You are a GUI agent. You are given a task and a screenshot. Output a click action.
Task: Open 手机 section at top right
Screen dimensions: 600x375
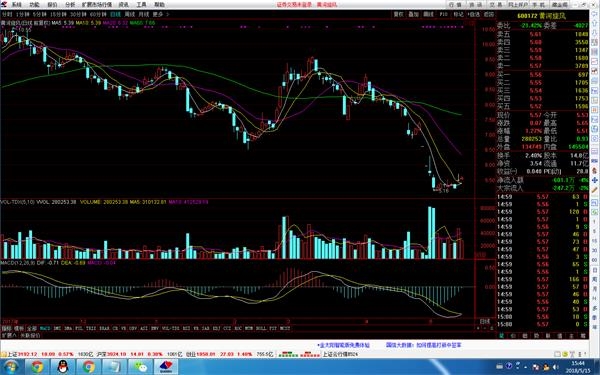(x=539, y=5)
